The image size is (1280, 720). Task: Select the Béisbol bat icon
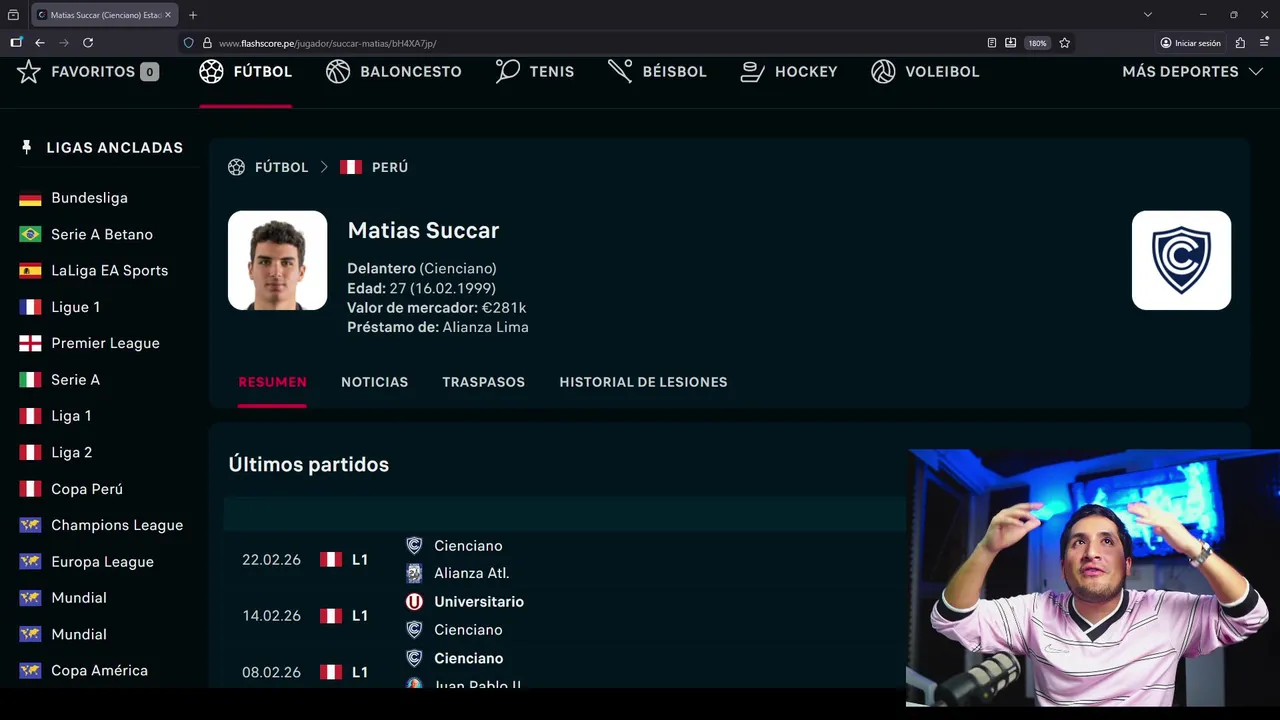620,72
